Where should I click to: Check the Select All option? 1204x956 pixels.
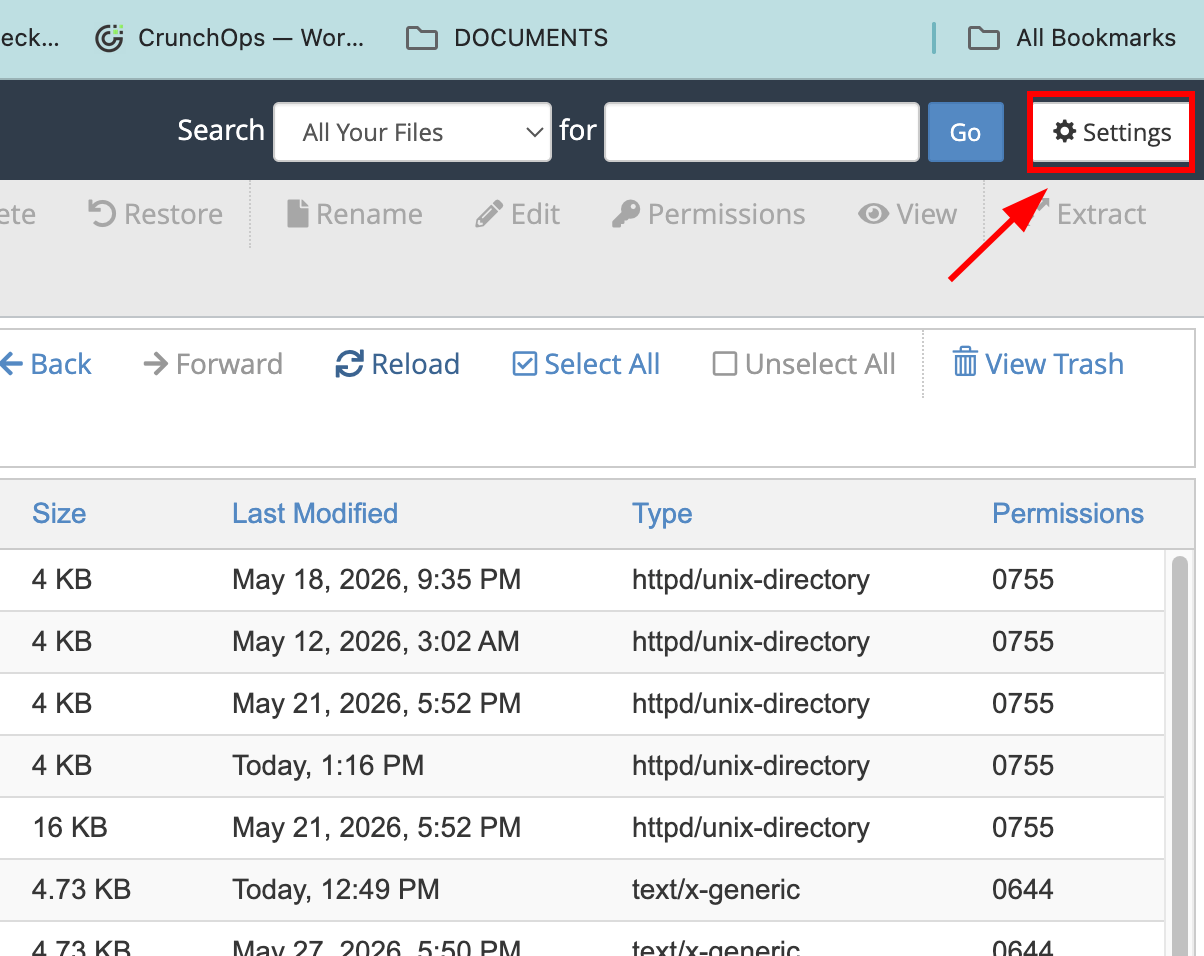(x=587, y=364)
